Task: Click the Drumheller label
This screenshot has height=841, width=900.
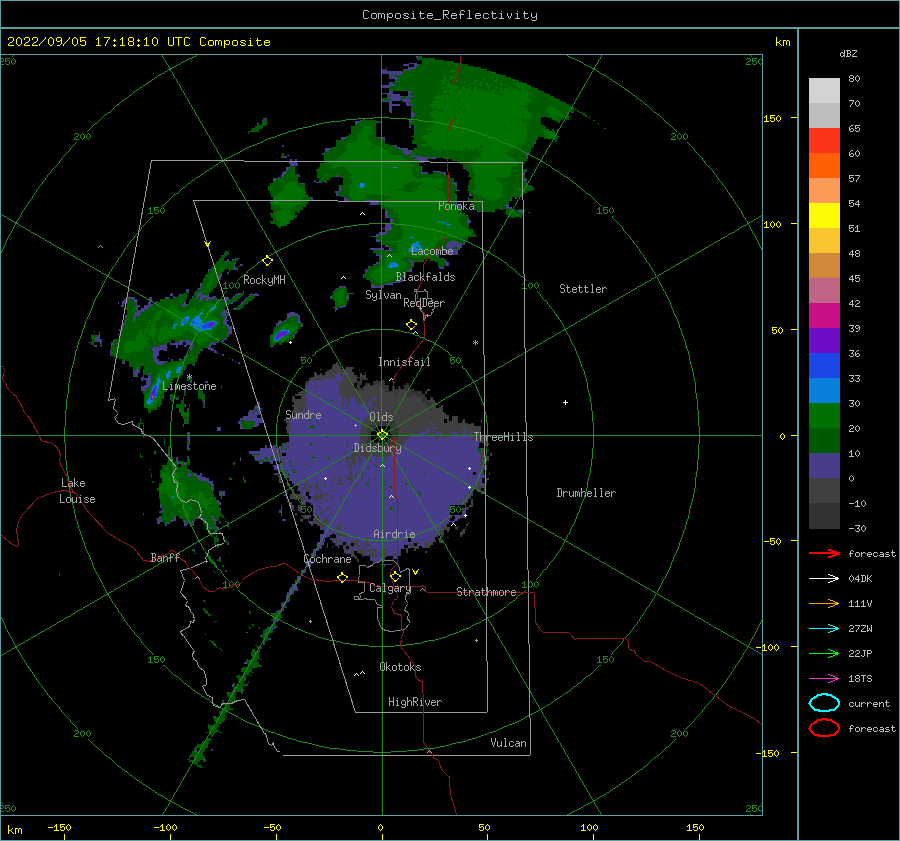Action: (586, 493)
